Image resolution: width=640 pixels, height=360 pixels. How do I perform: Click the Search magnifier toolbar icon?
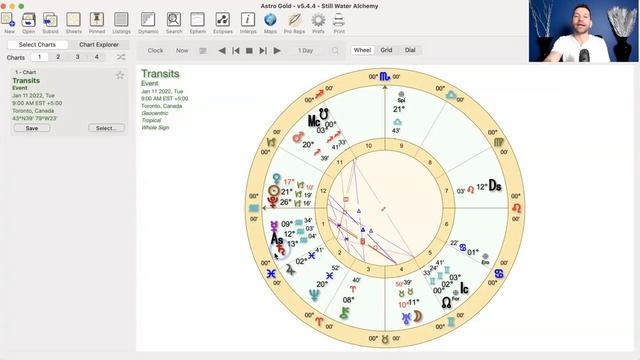click(x=174, y=20)
